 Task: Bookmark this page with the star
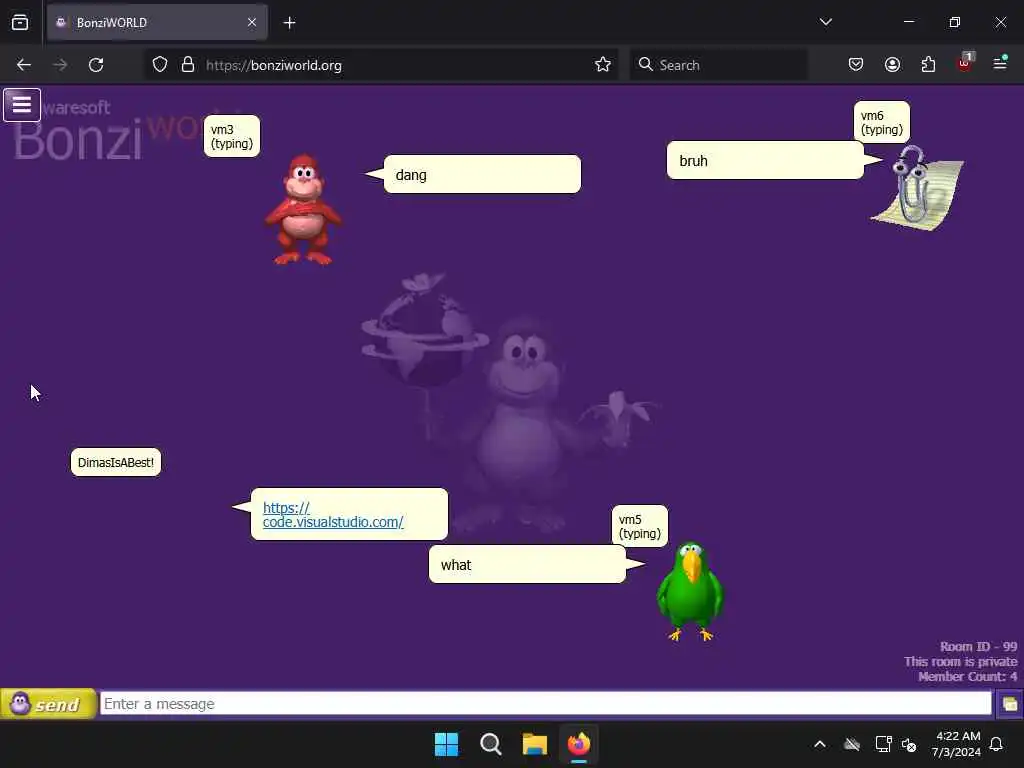click(x=603, y=65)
